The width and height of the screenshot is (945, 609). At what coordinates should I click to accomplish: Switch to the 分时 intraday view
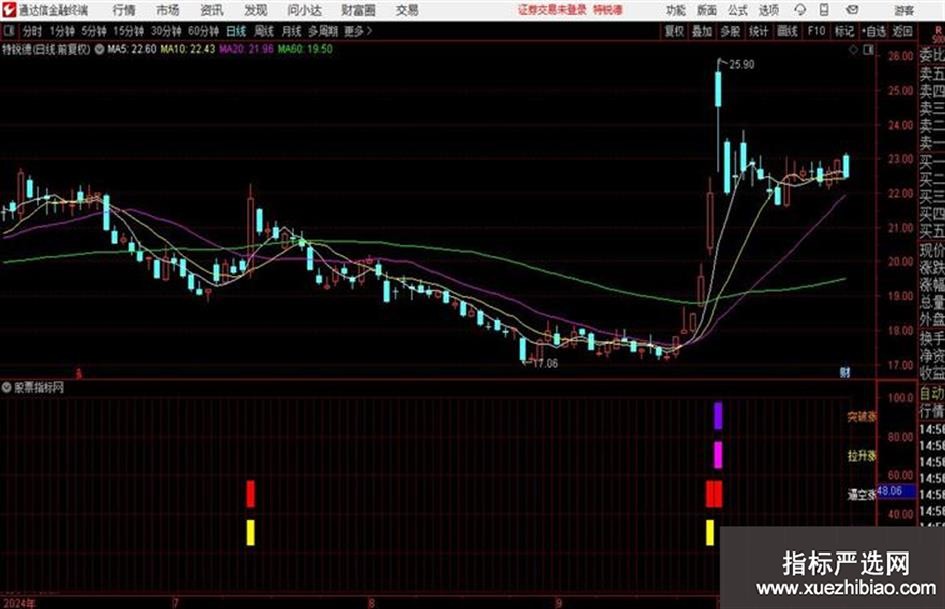click(x=33, y=31)
